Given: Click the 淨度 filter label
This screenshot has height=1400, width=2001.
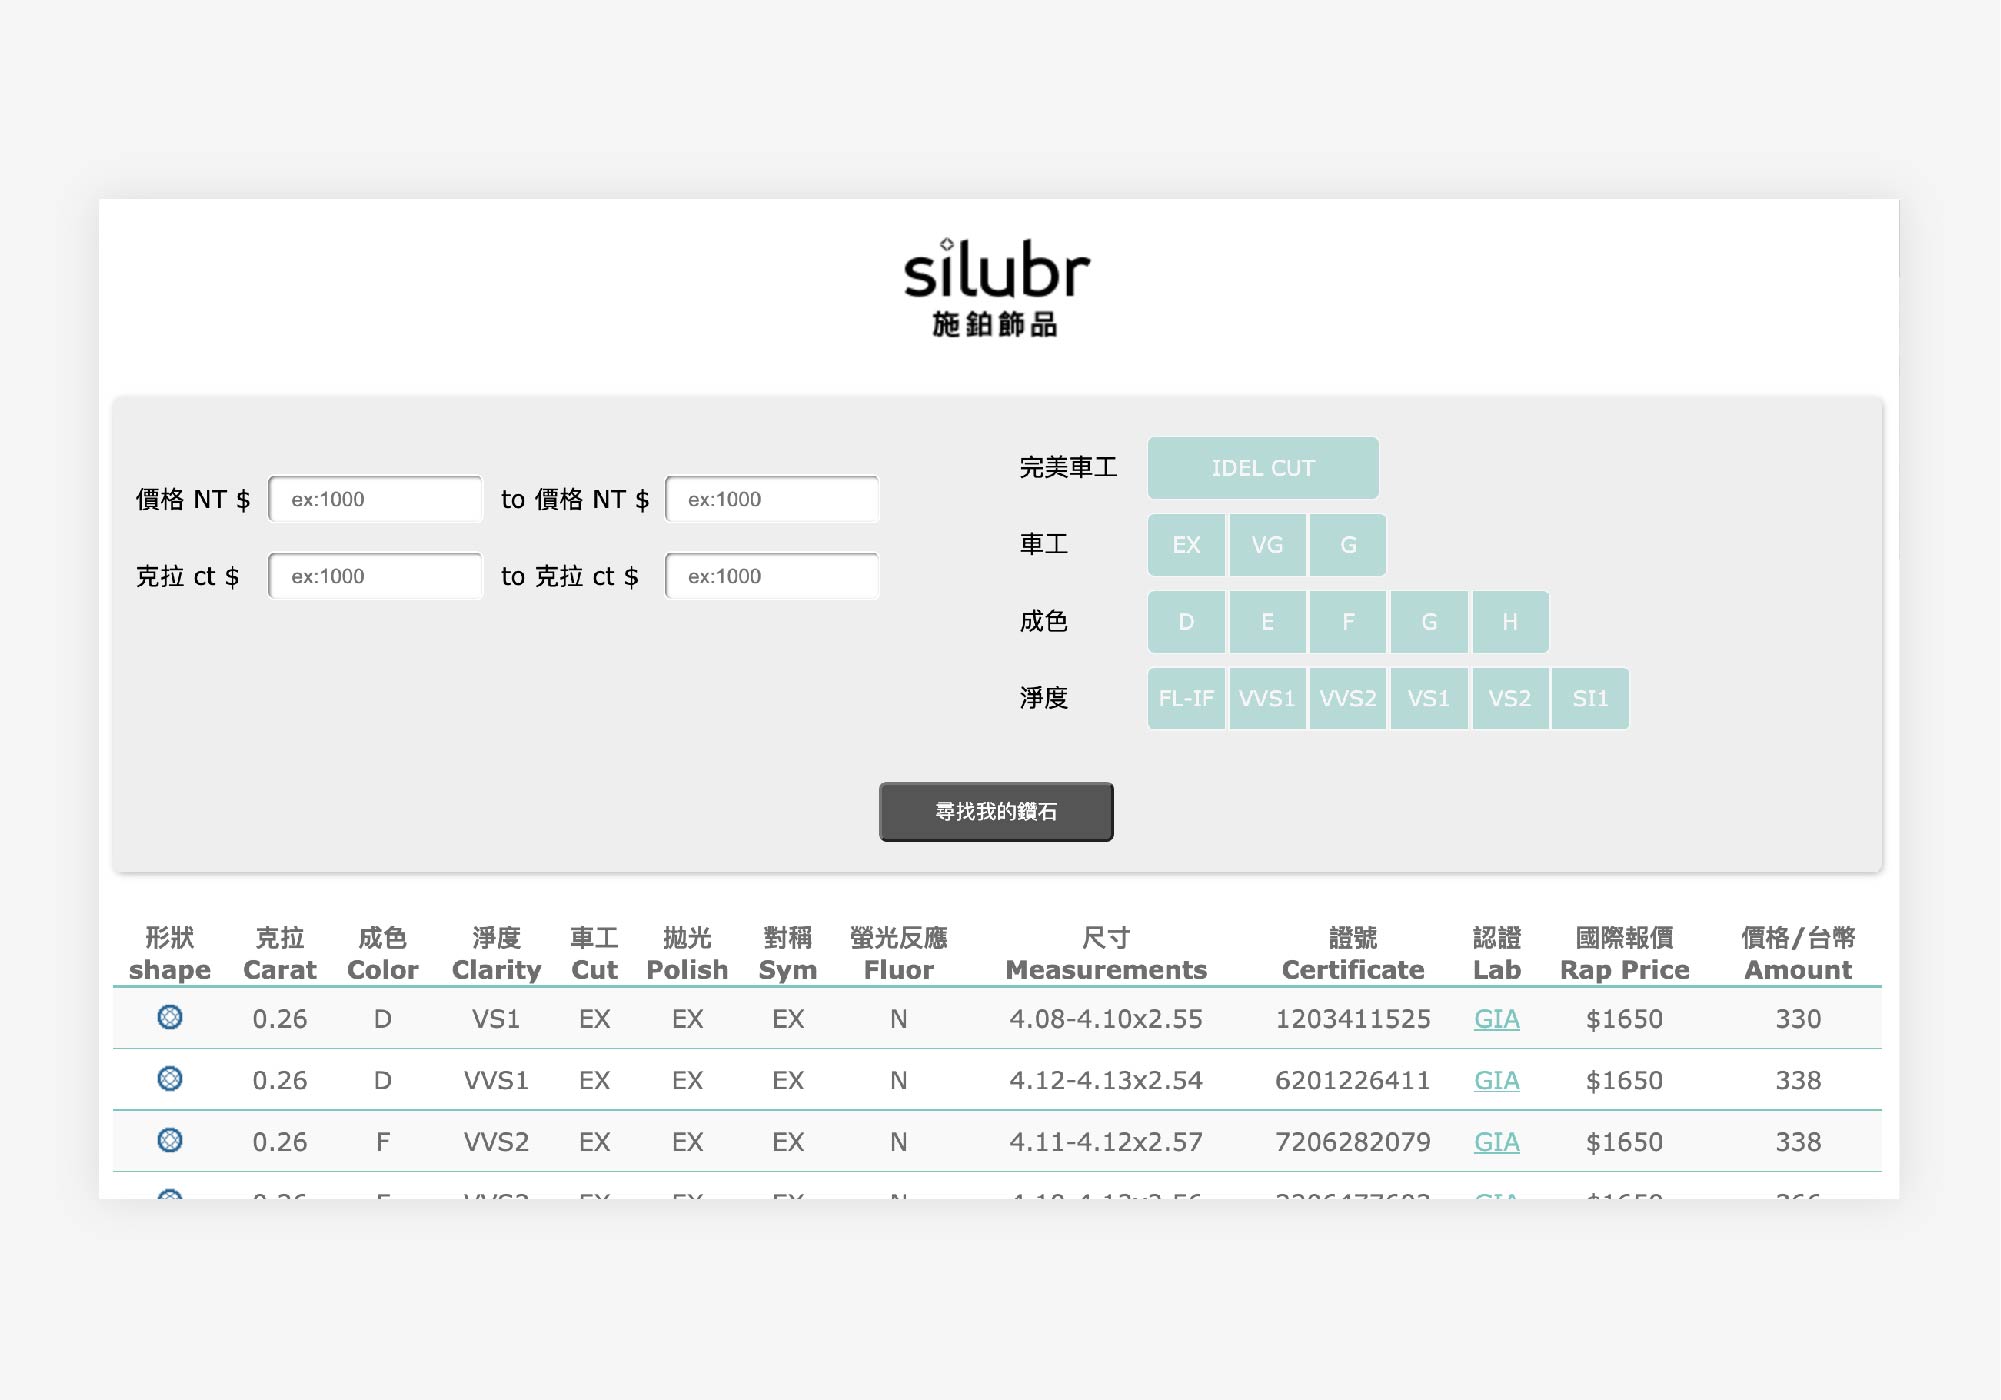Looking at the screenshot, I should coord(1044,698).
